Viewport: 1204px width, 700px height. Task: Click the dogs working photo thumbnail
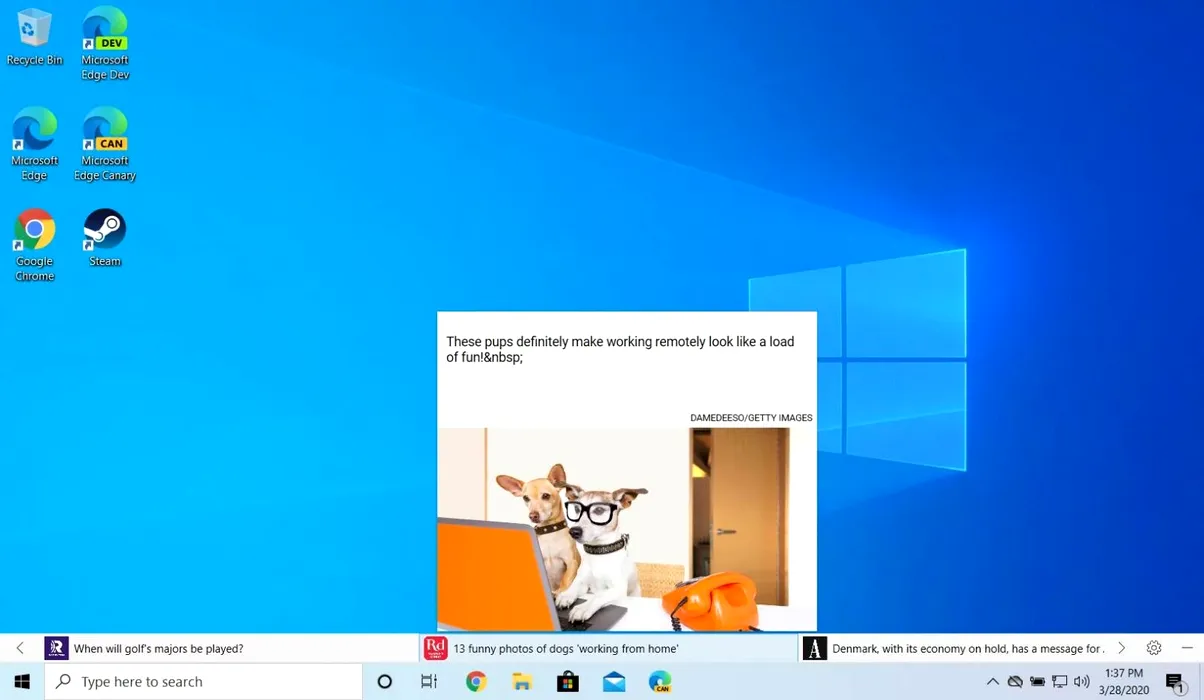[626, 529]
